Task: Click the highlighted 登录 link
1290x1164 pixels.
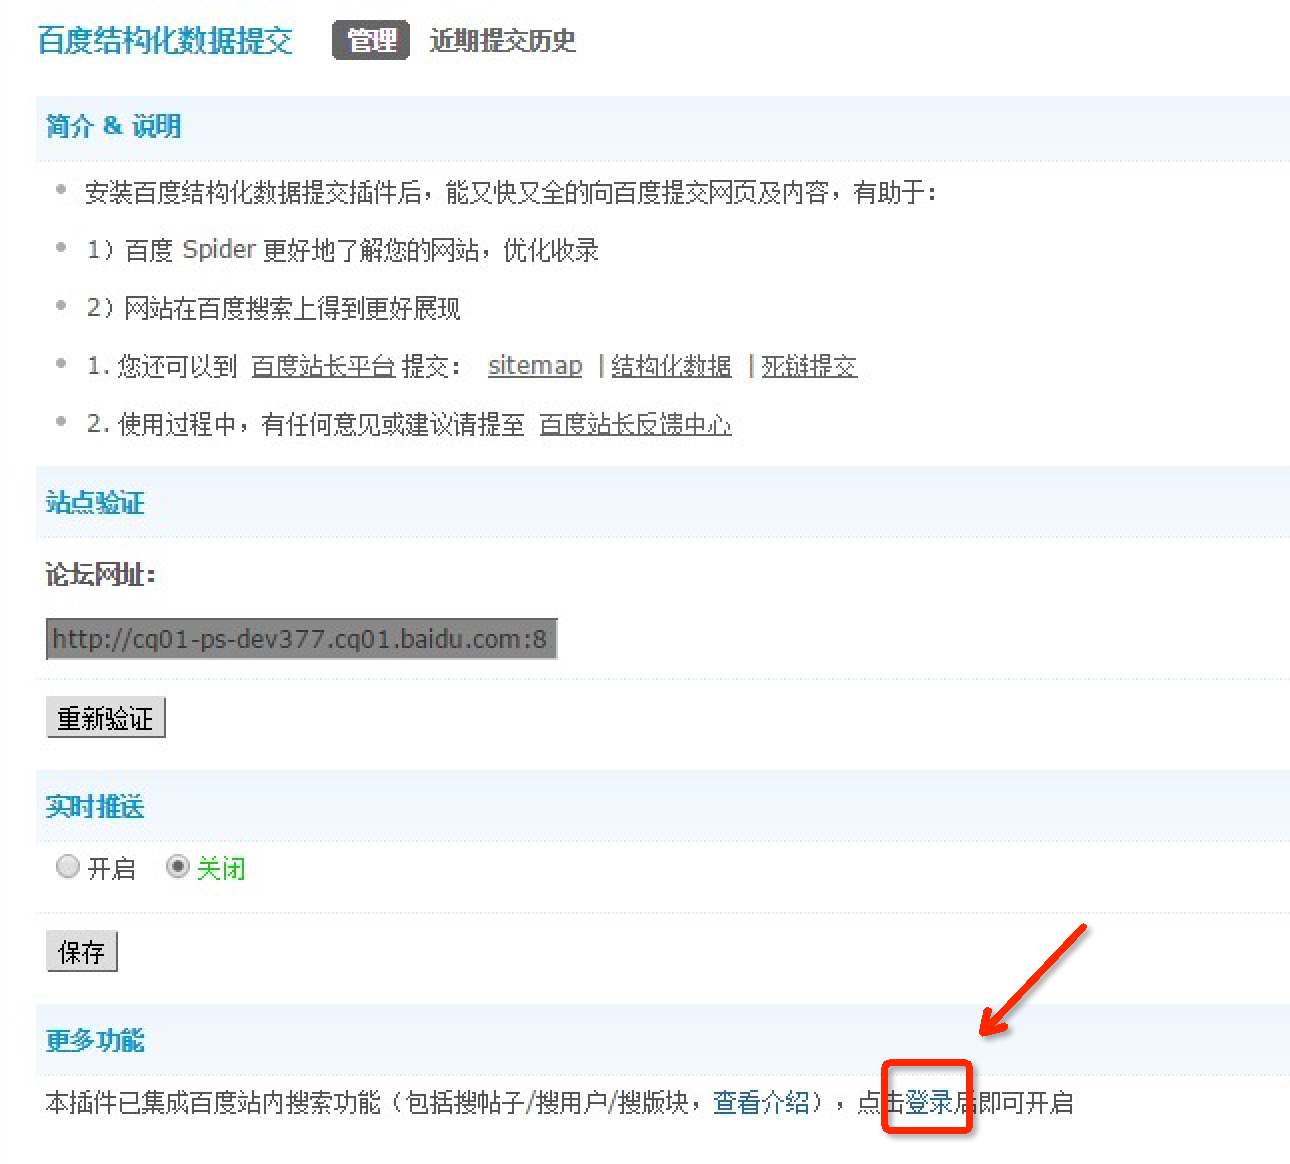Action: (928, 1103)
